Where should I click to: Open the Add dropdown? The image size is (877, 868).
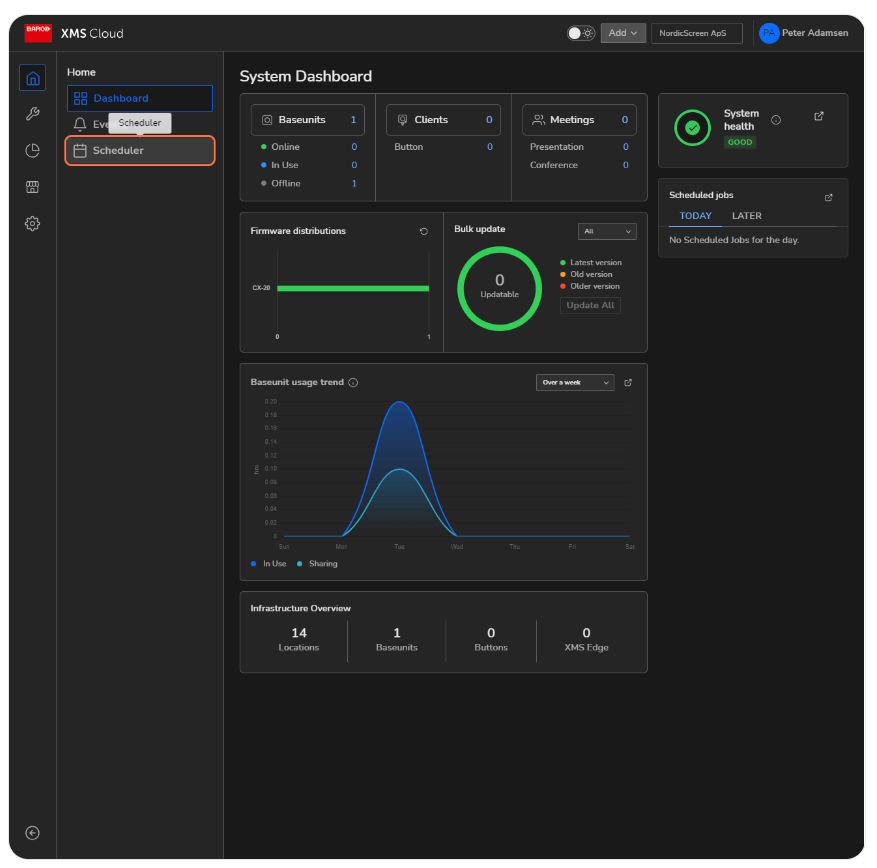tap(623, 33)
